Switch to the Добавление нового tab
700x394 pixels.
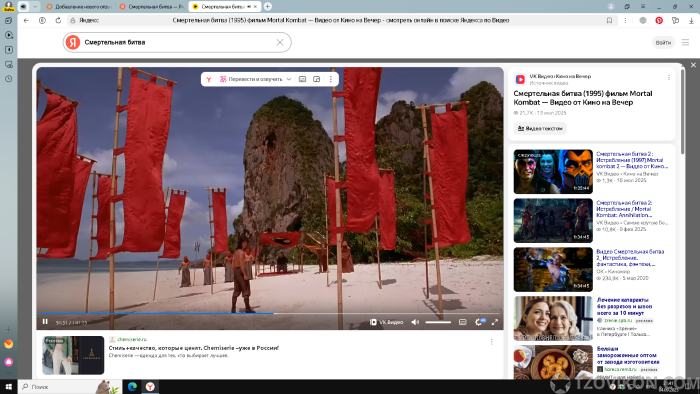pos(79,7)
